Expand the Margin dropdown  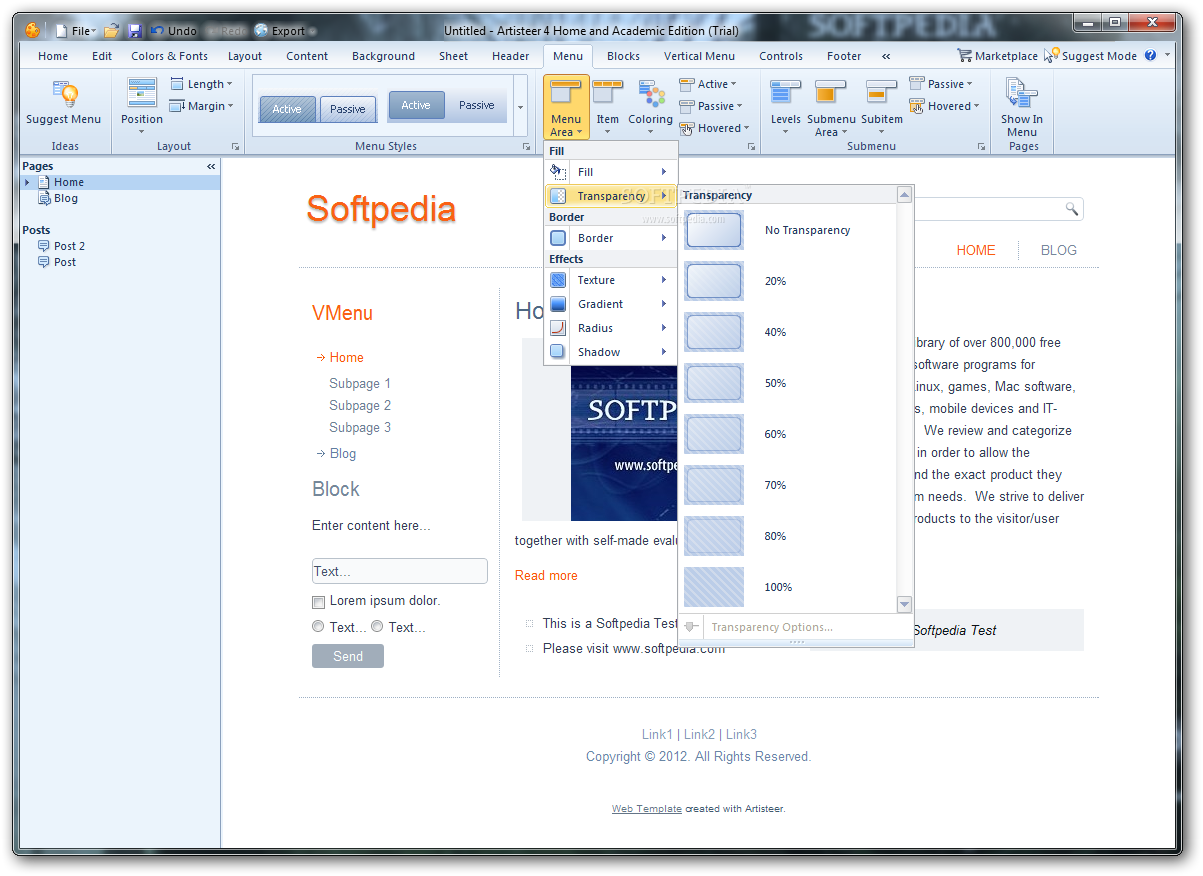tap(202, 106)
